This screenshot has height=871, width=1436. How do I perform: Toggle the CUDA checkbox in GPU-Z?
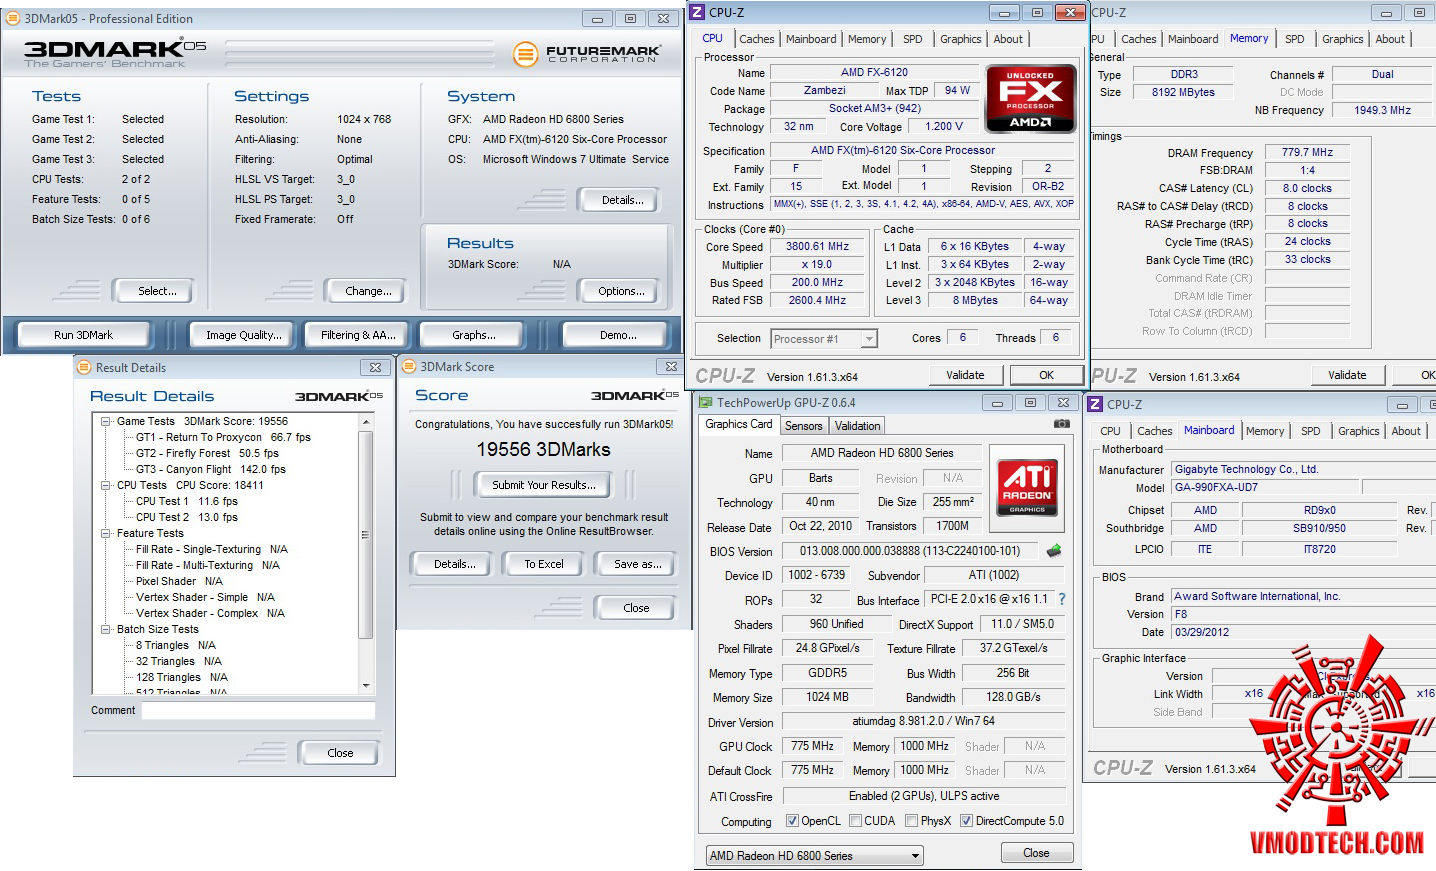point(855,821)
